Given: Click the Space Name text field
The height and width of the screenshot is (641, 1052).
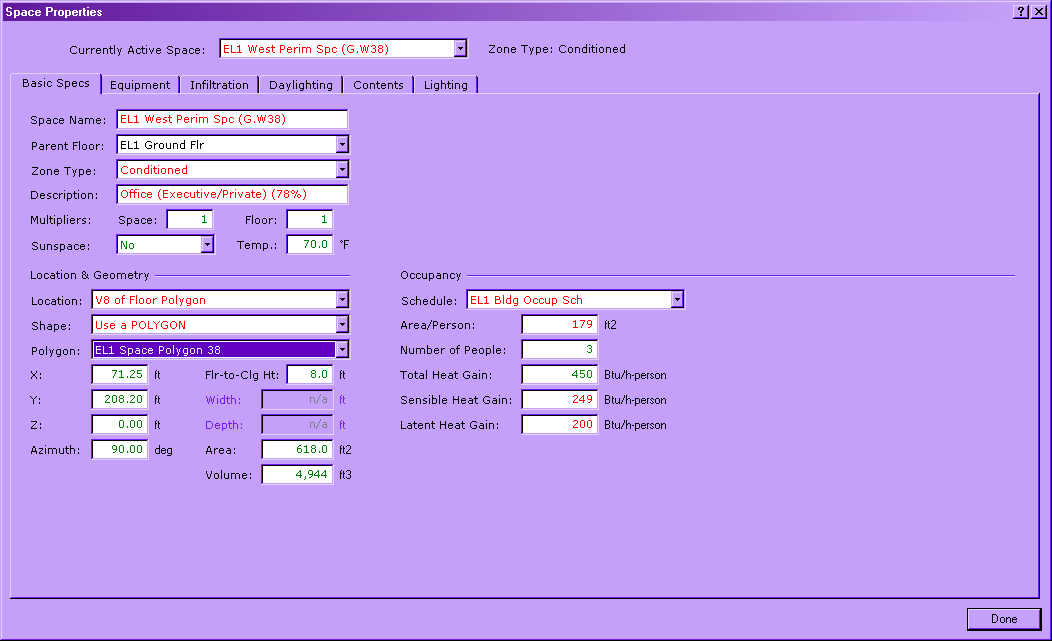Looking at the screenshot, I should [231, 120].
